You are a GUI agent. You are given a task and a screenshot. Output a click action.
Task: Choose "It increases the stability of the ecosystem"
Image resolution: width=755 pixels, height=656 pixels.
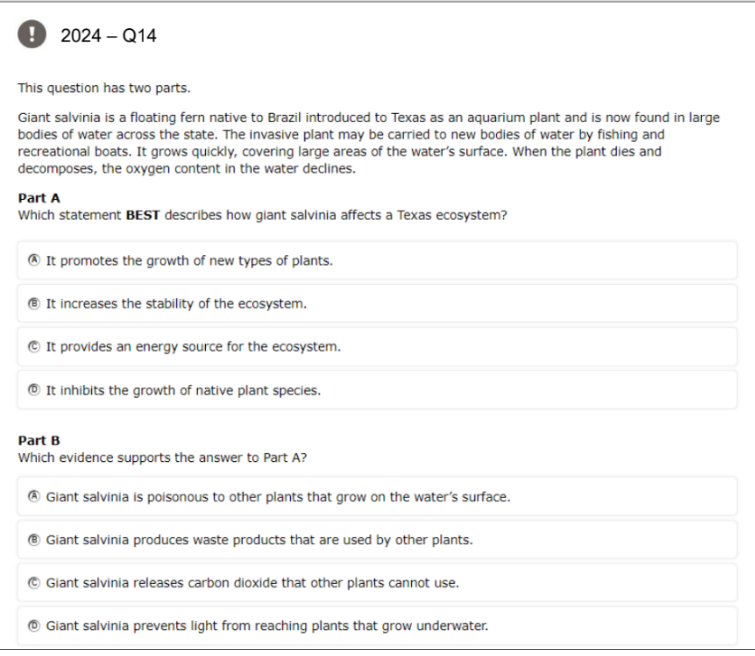(x=378, y=303)
